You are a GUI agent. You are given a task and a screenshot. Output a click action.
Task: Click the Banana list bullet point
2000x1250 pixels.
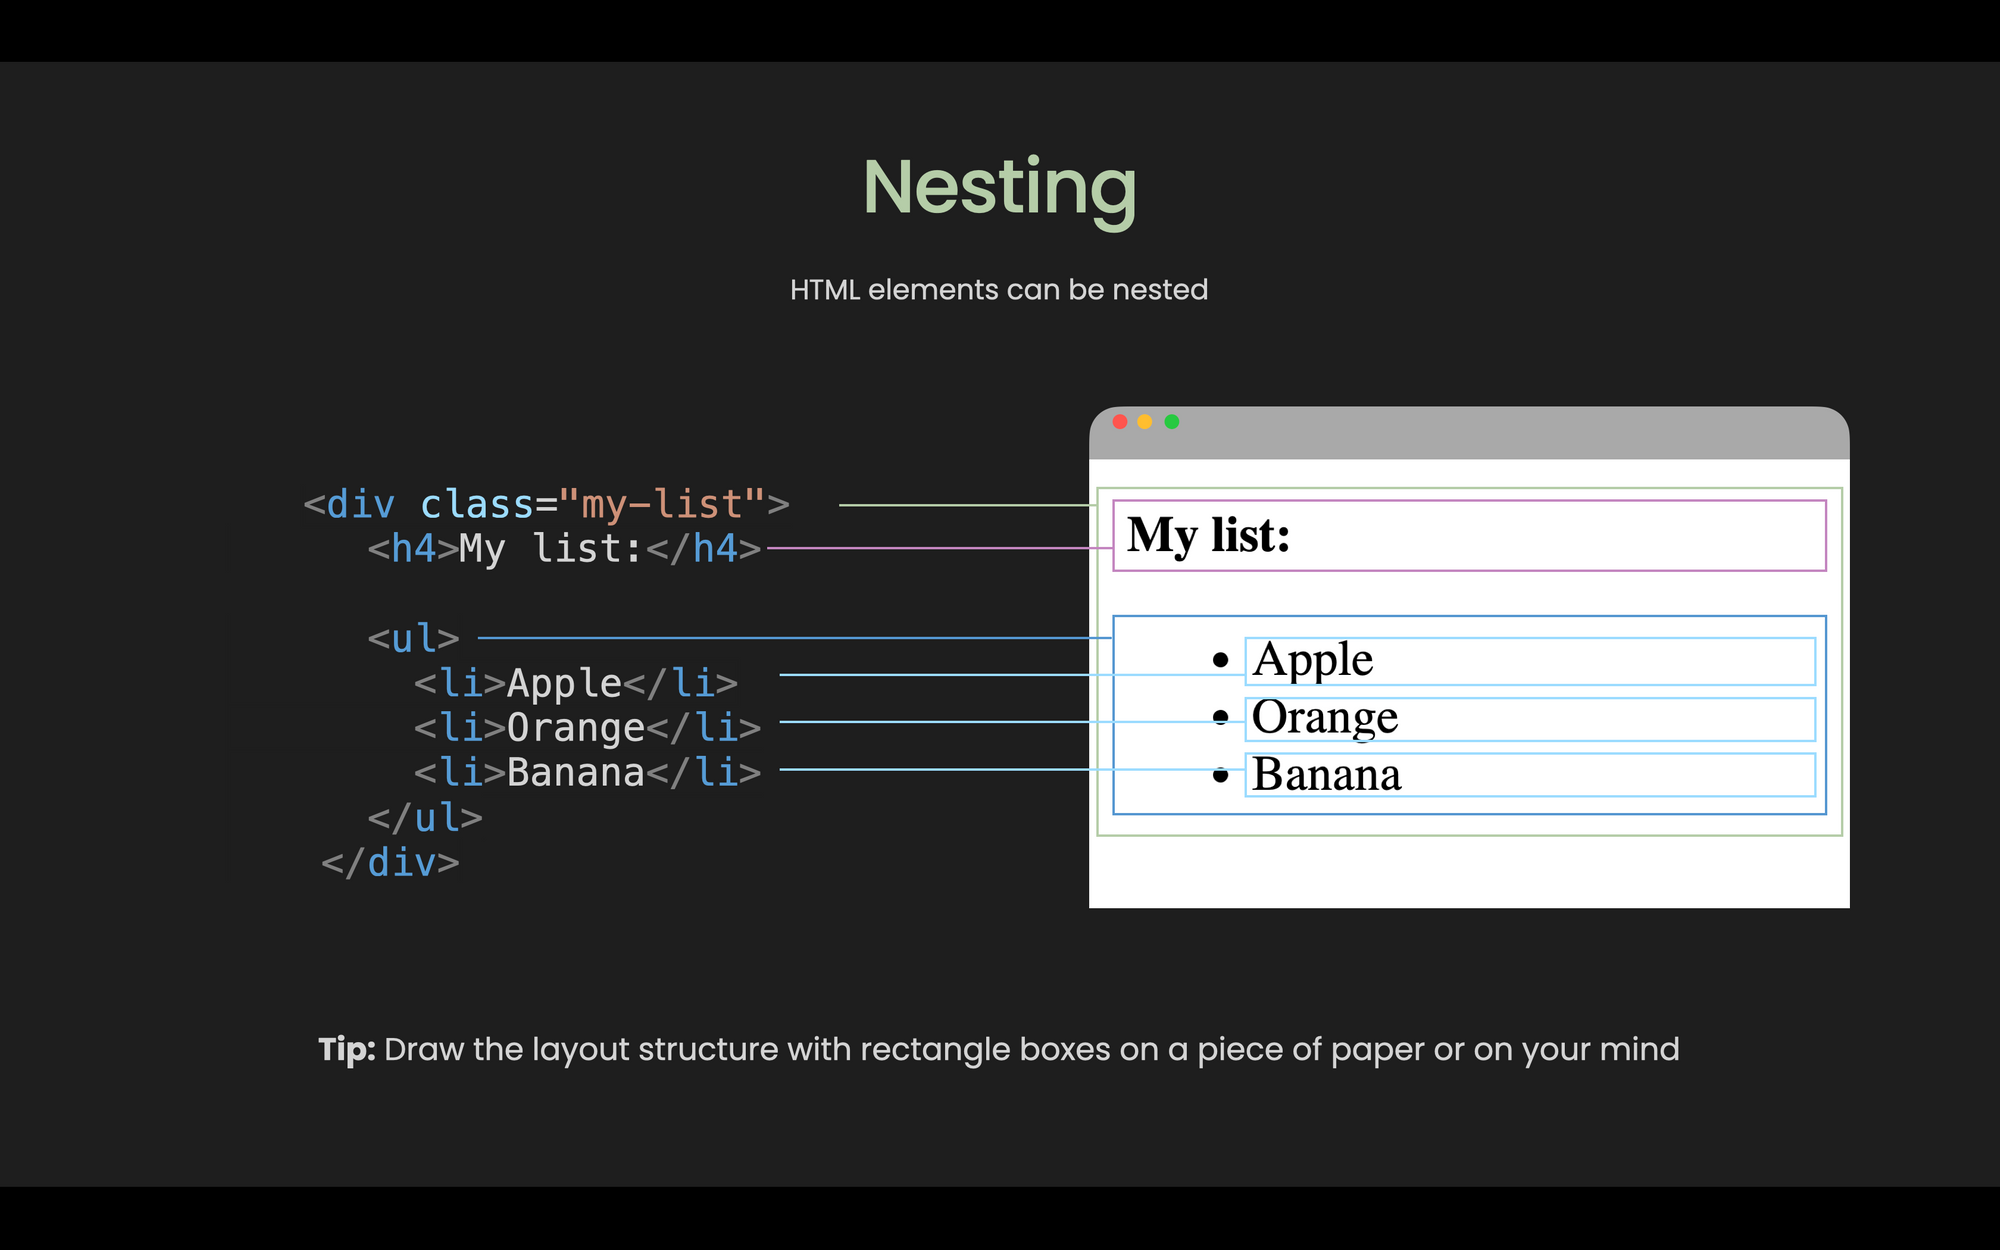point(1220,775)
